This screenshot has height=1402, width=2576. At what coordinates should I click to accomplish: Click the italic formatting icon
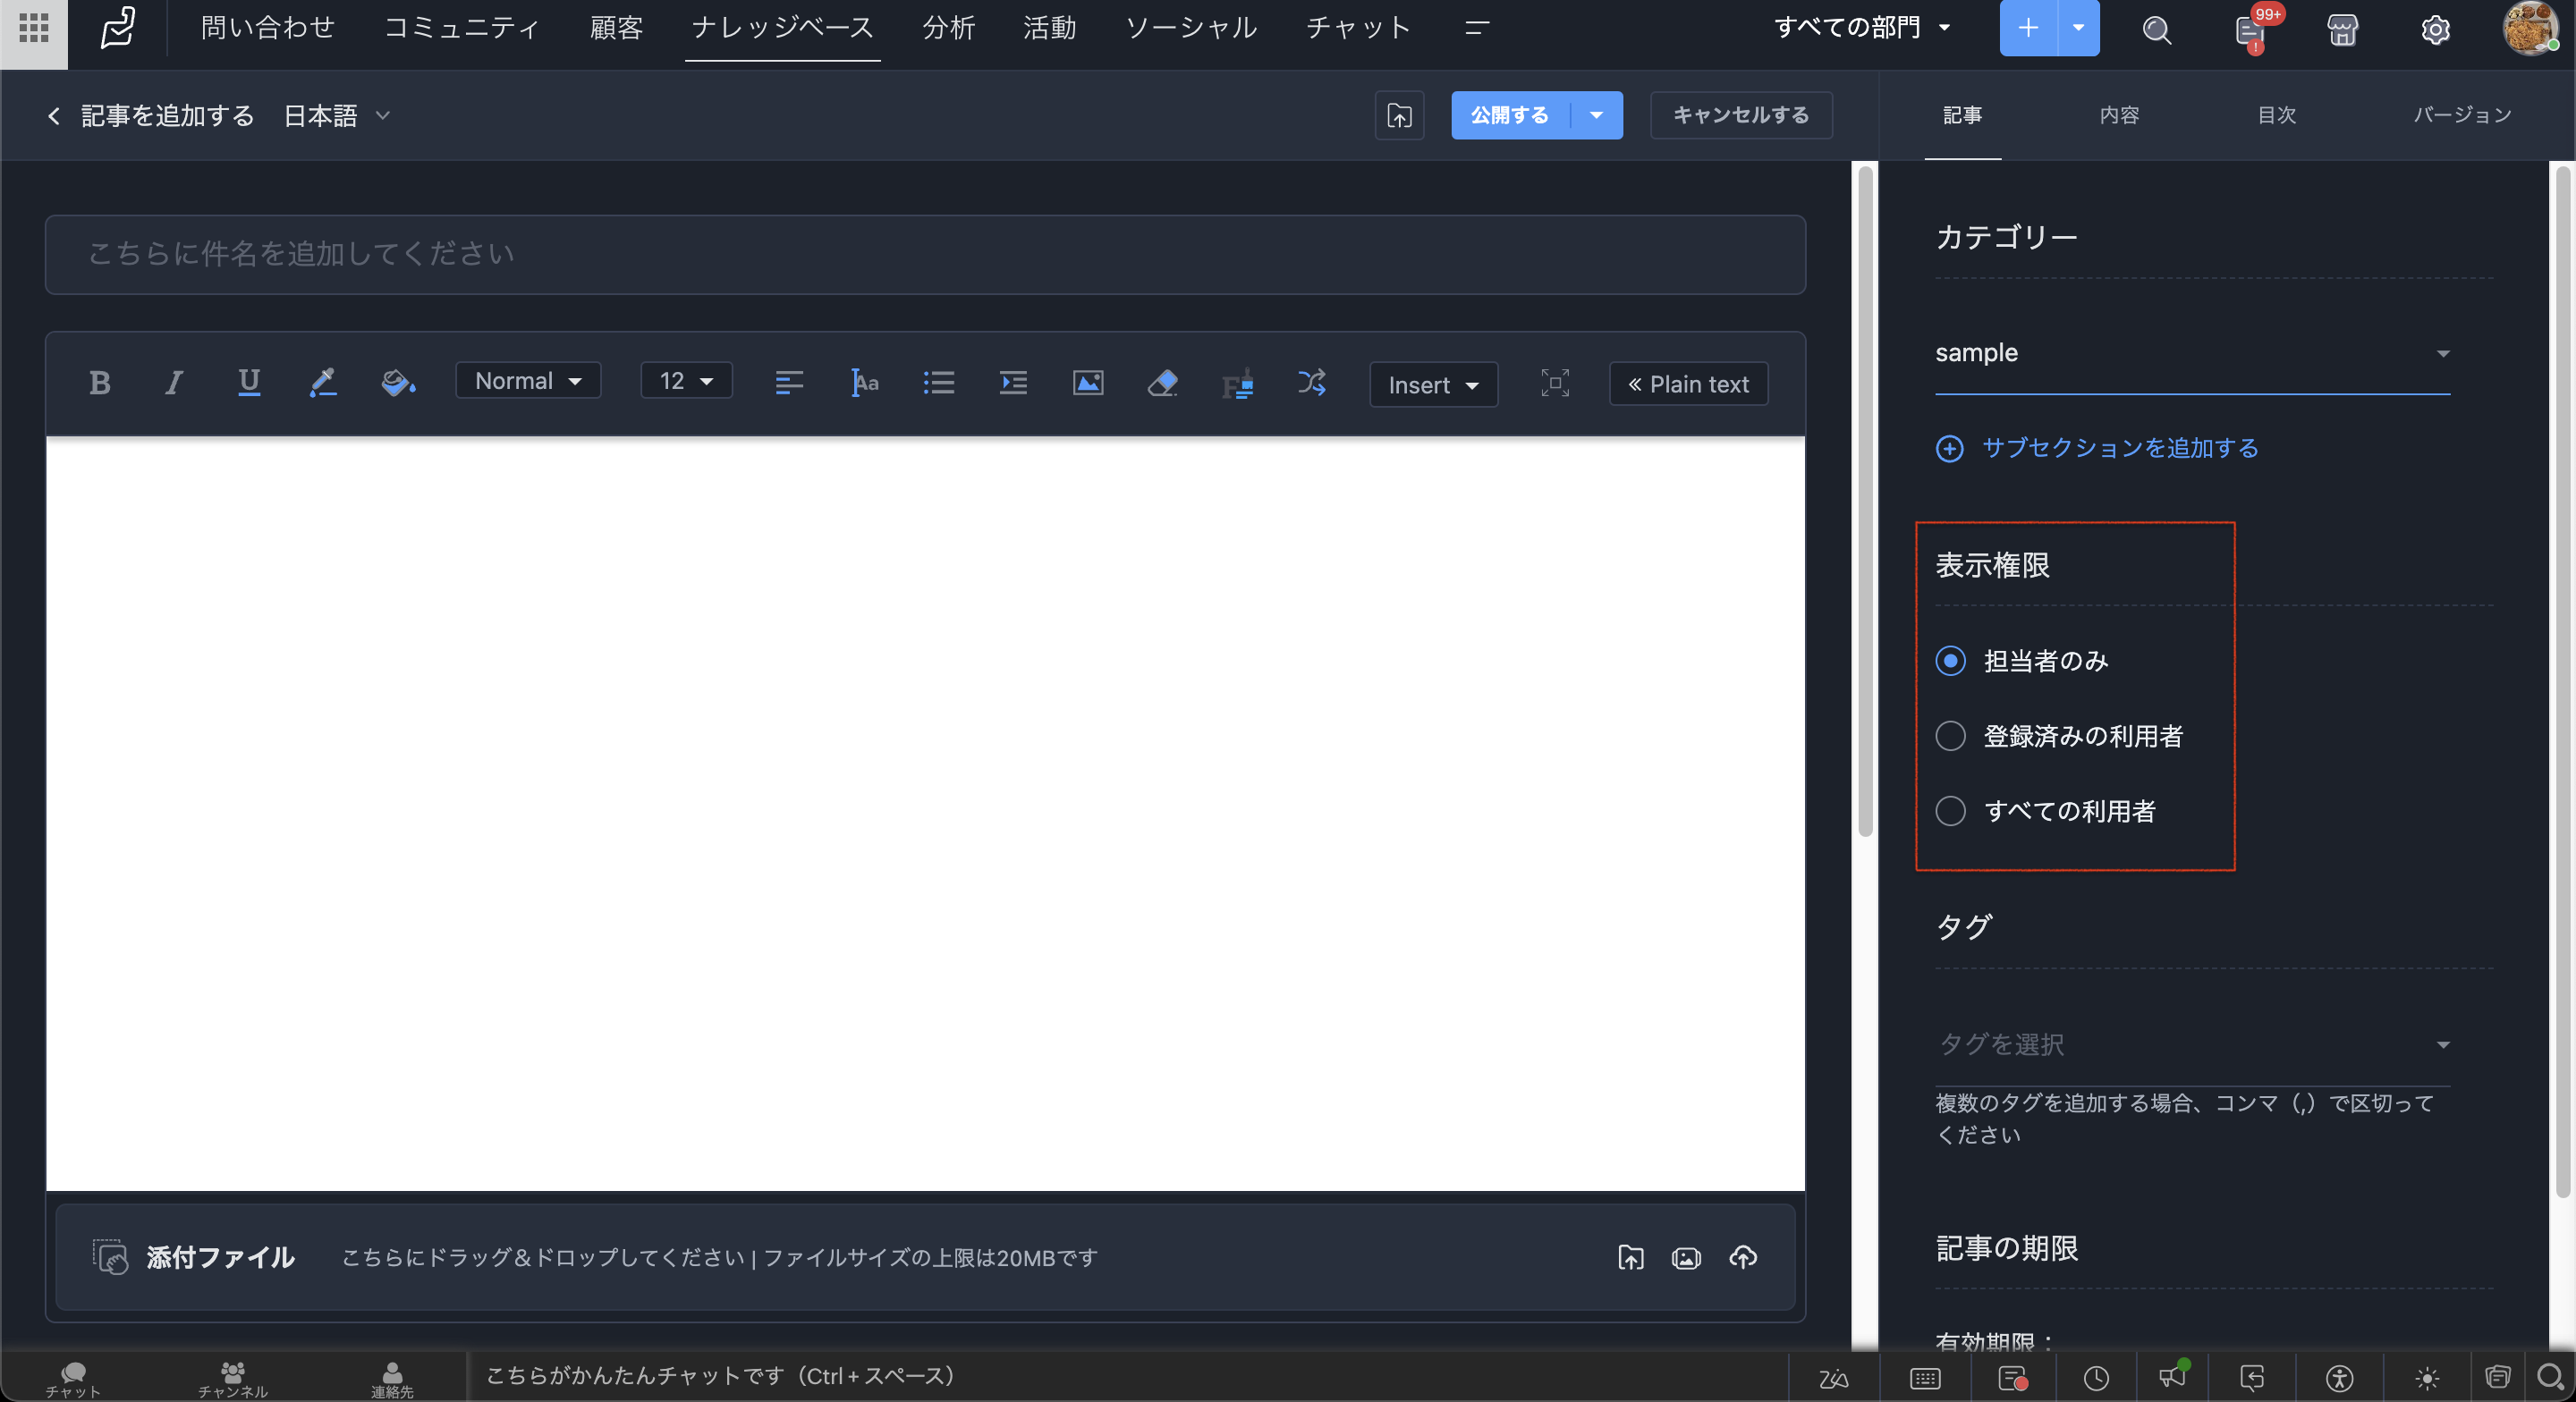174,383
